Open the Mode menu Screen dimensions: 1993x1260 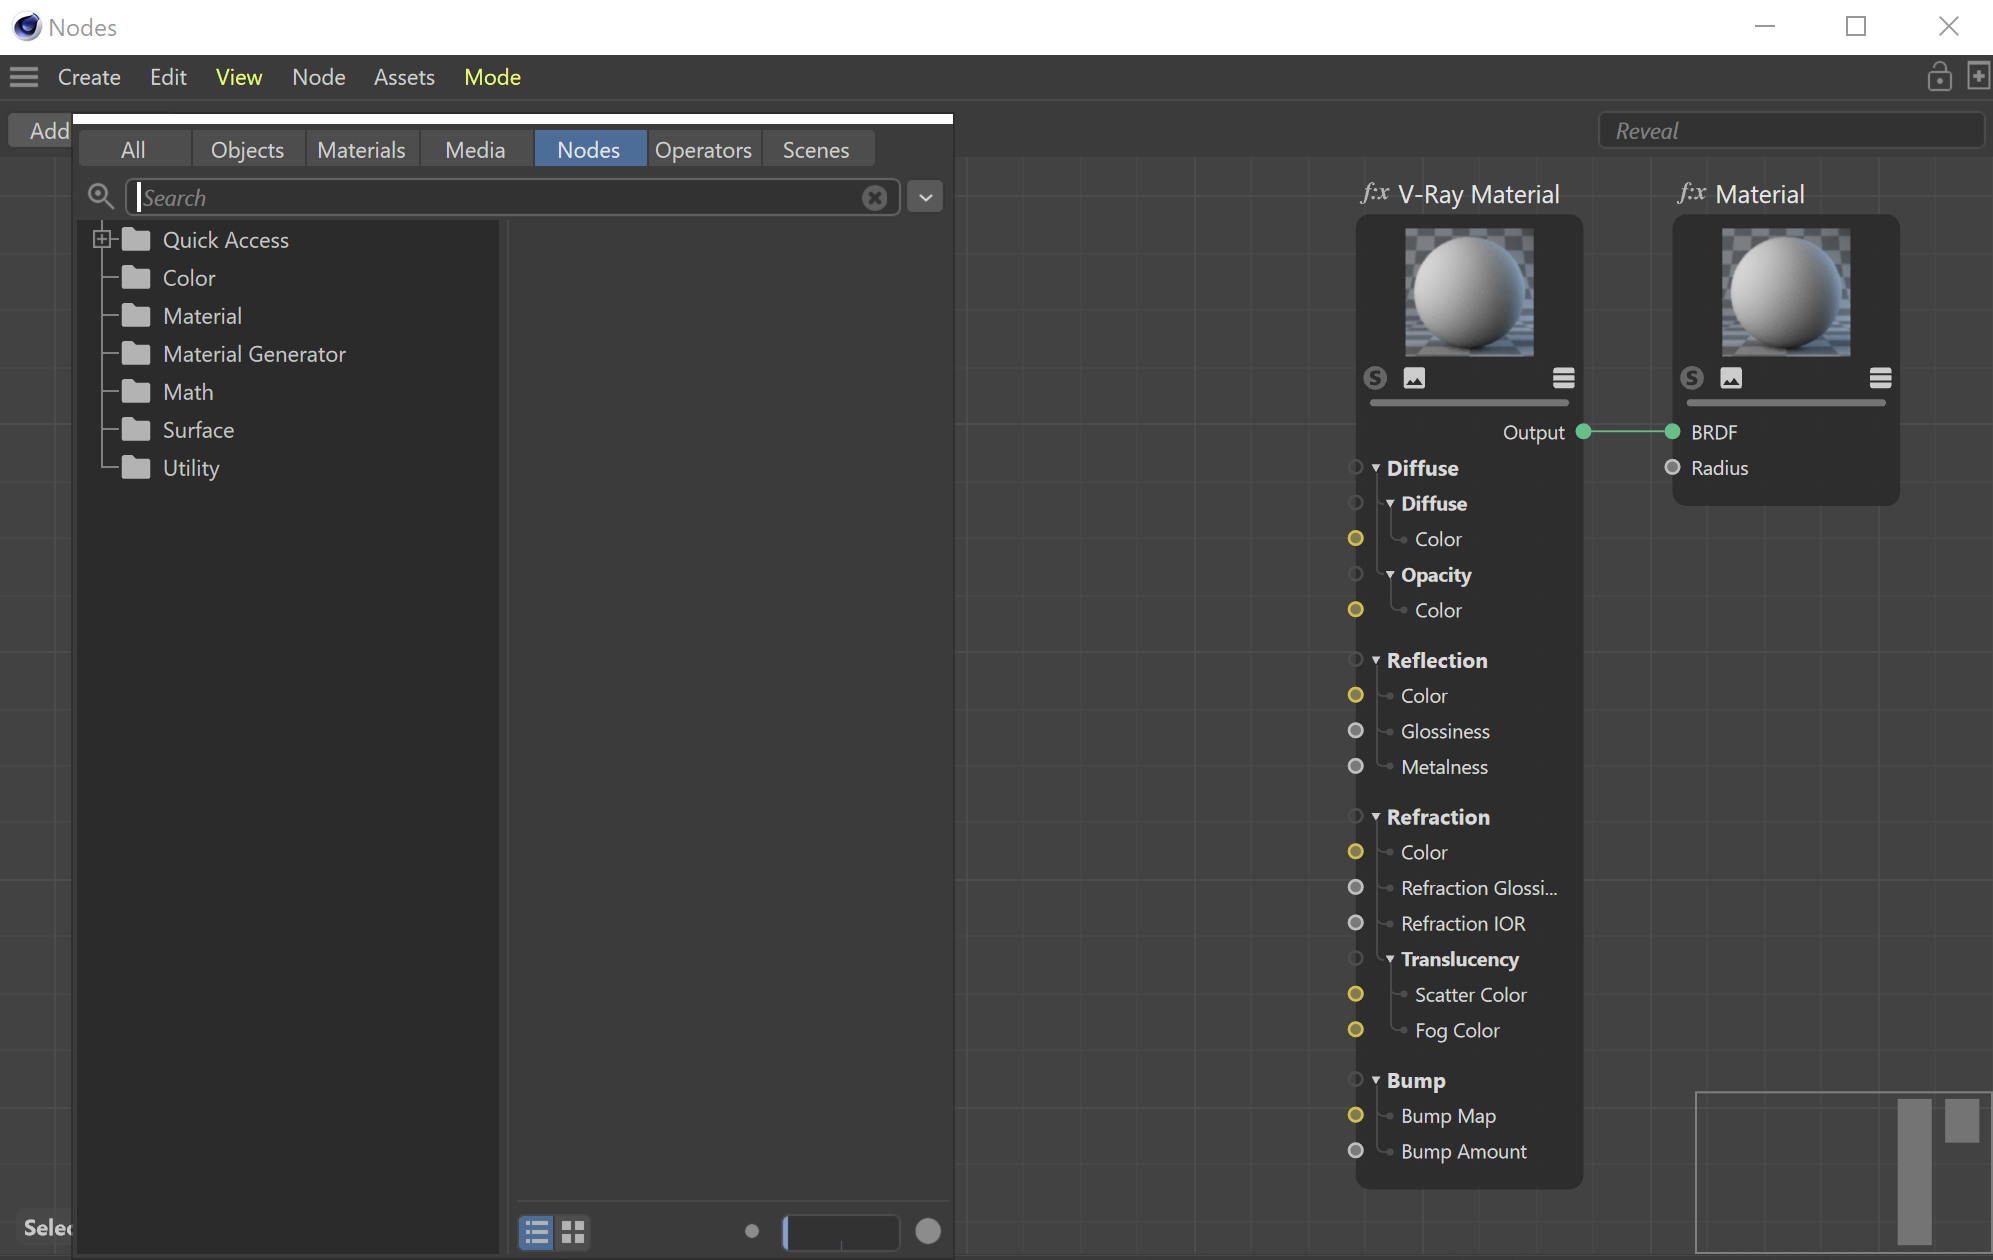click(492, 77)
